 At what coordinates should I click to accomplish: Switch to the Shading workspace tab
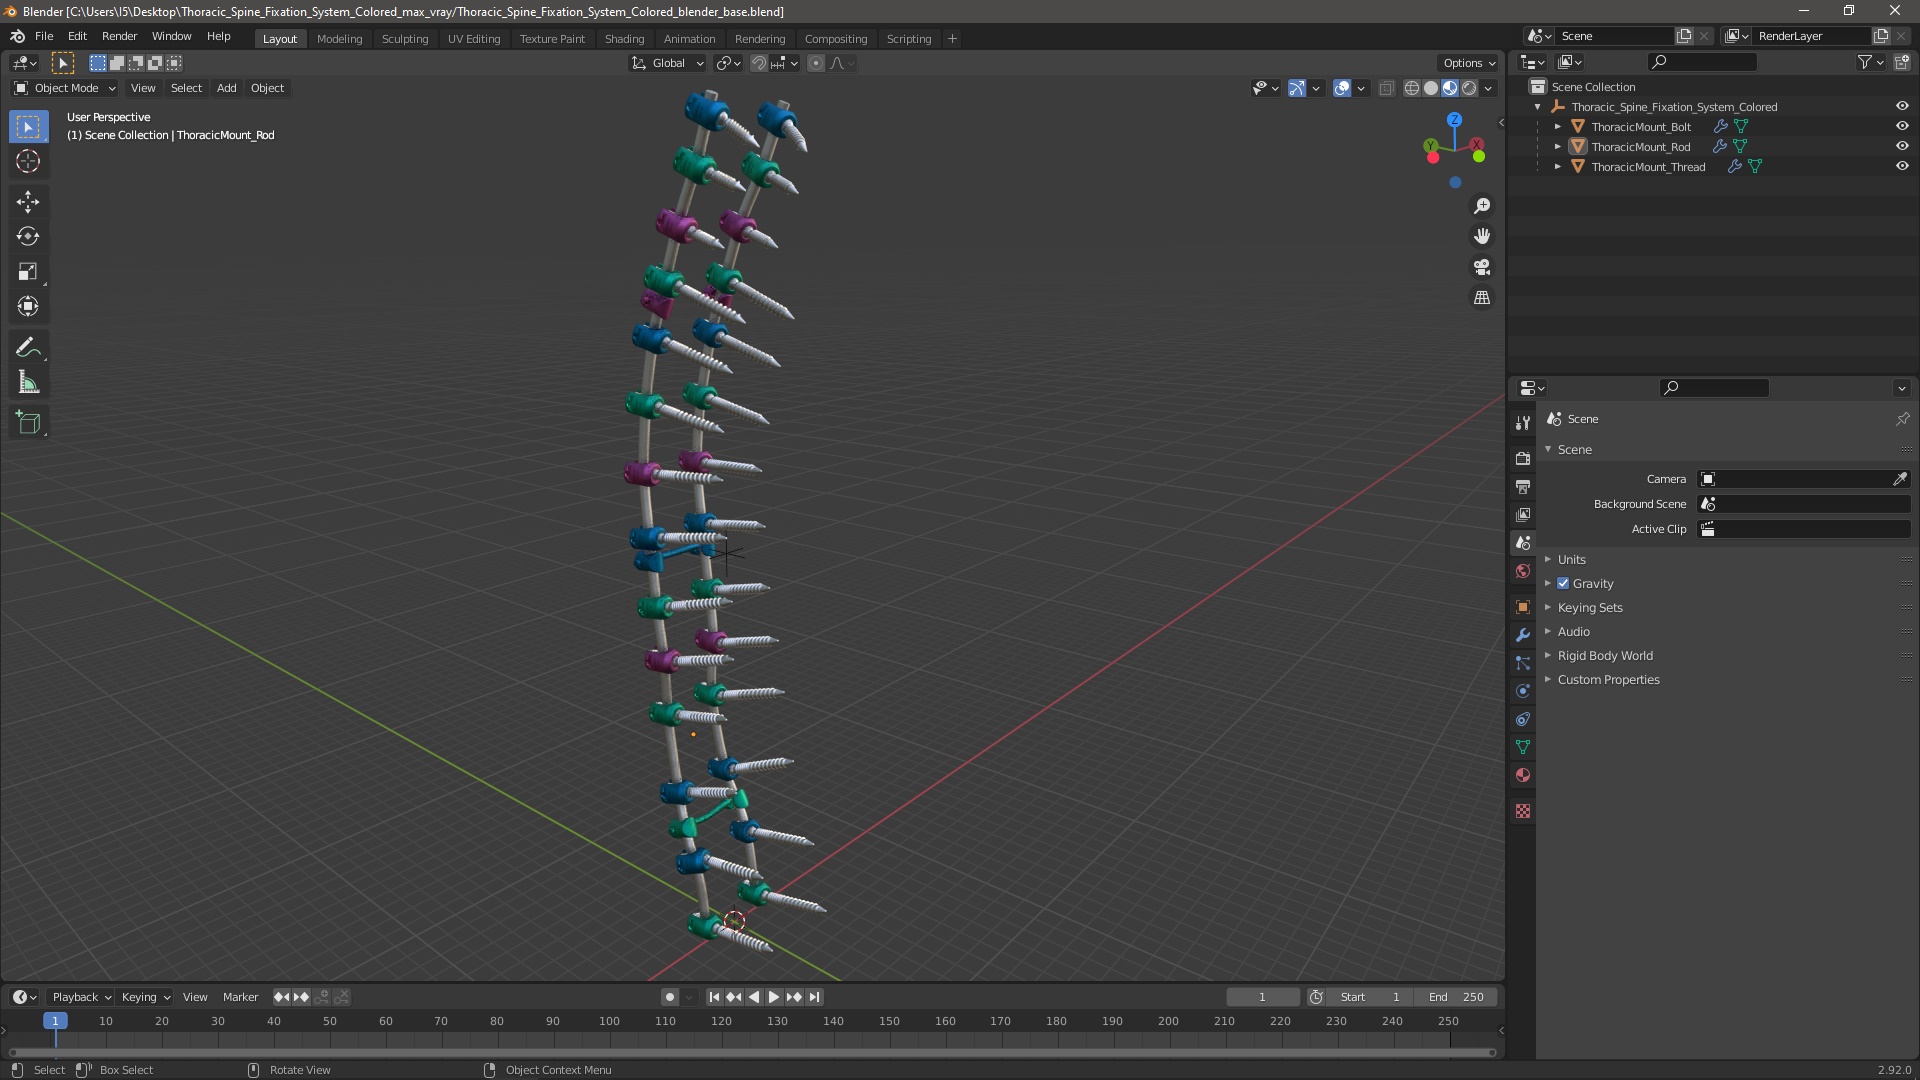(x=624, y=39)
